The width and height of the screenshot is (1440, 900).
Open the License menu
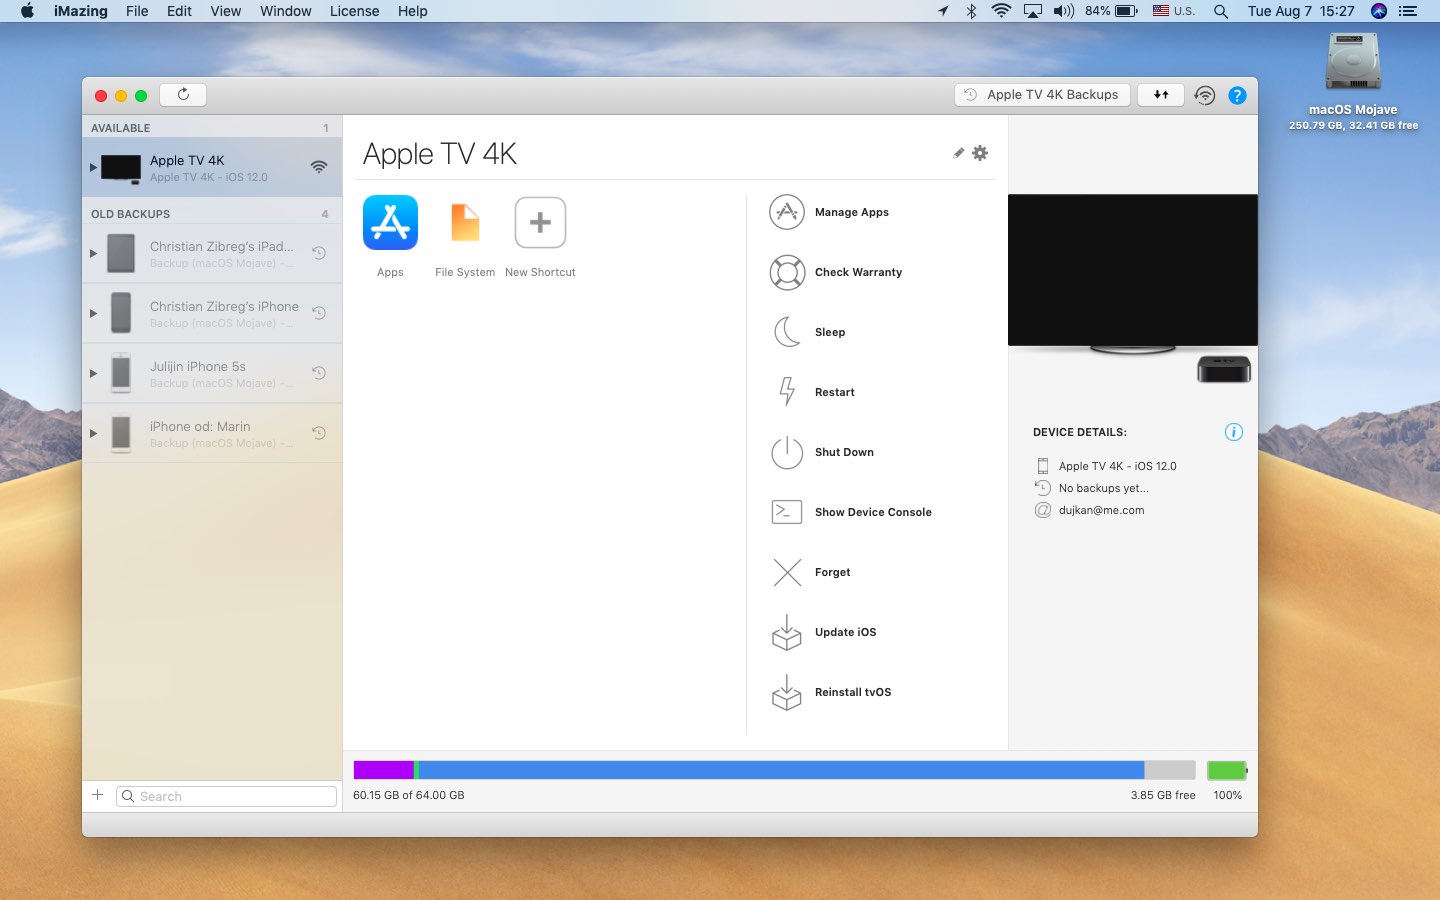[354, 11]
